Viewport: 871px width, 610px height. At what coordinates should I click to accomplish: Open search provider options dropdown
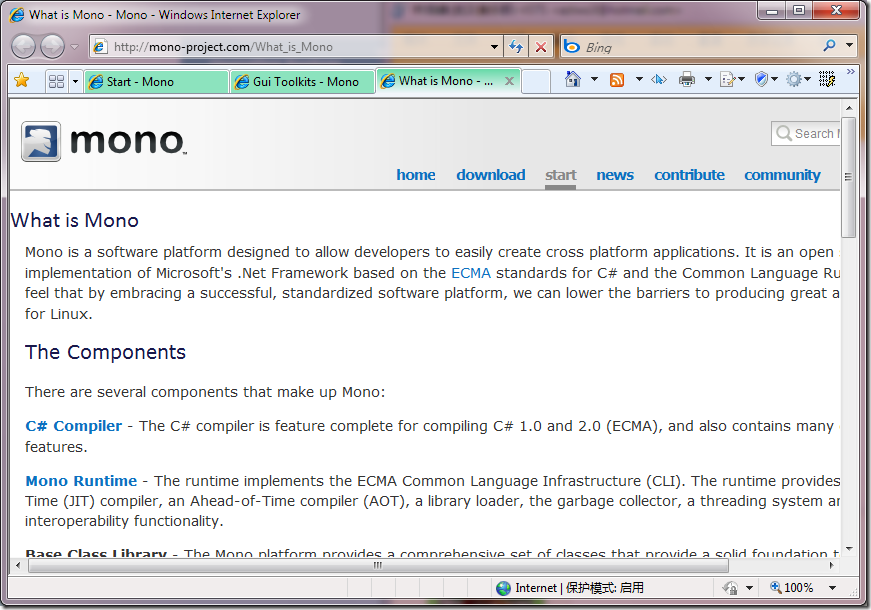849,46
